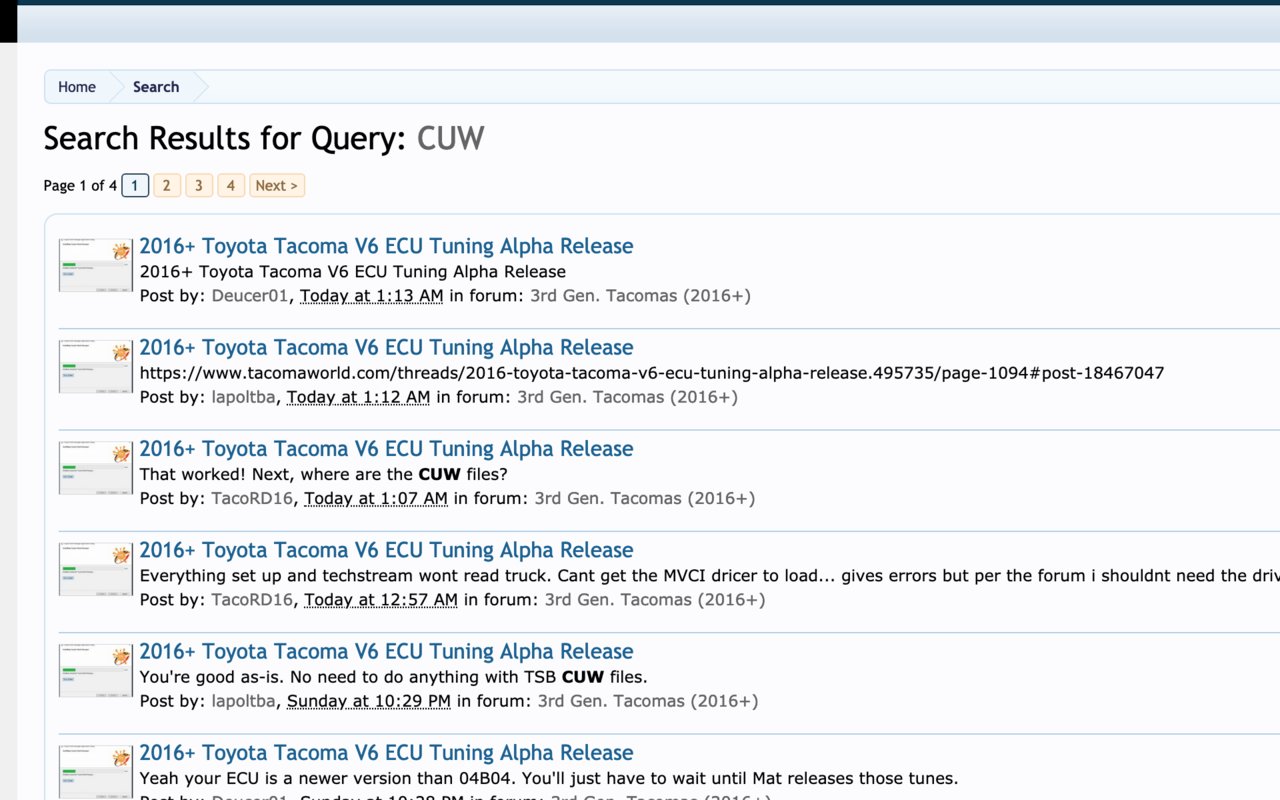
Task: Click 'Today at 1:13 AM' timestamp
Action: (x=371, y=296)
